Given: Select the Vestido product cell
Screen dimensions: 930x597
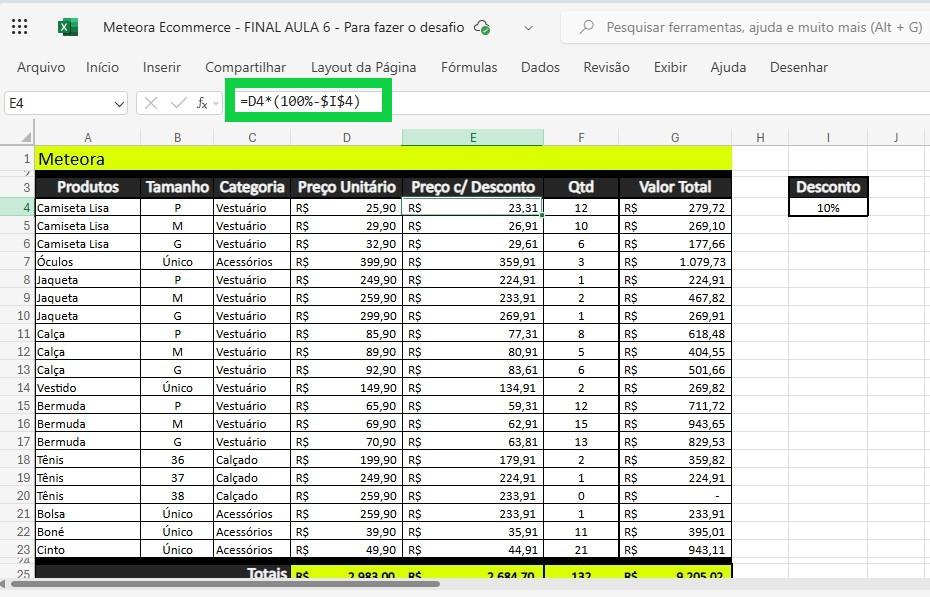Looking at the screenshot, I should point(88,388).
